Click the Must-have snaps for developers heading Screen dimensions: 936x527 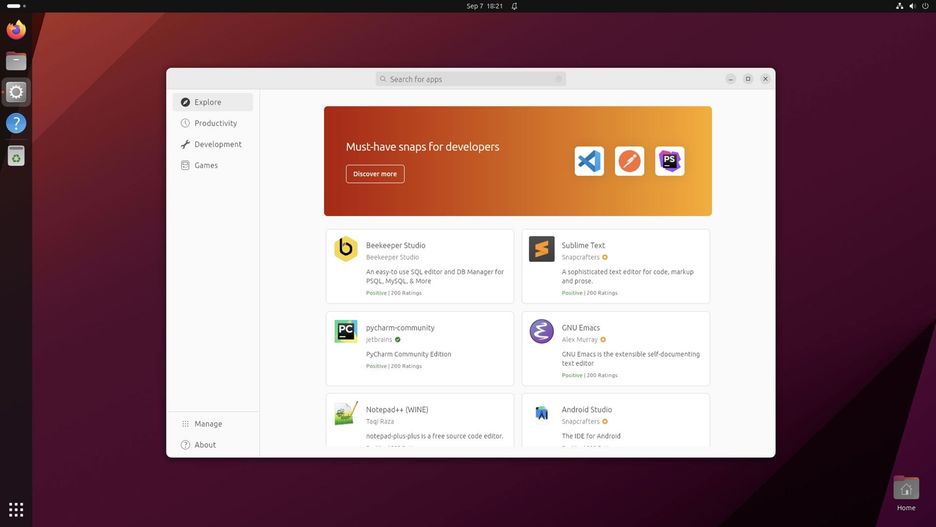click(423, 147)
